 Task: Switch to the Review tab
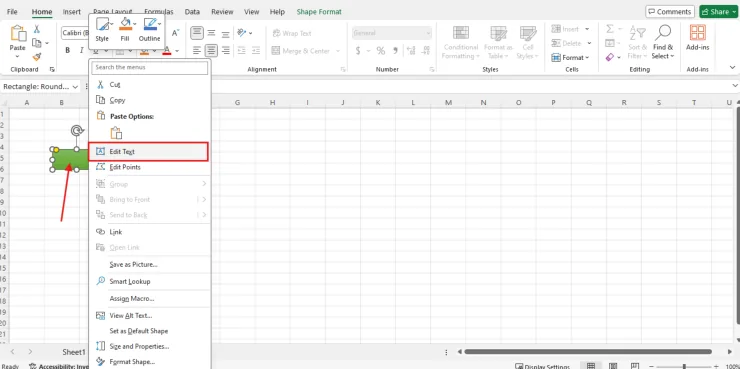click(x=222, y=12)
